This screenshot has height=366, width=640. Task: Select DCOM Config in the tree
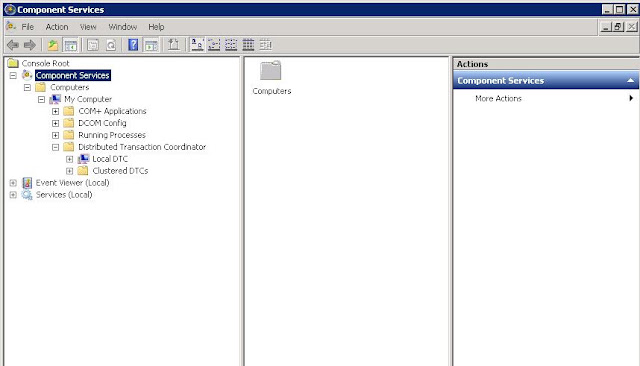coord(102,123)
